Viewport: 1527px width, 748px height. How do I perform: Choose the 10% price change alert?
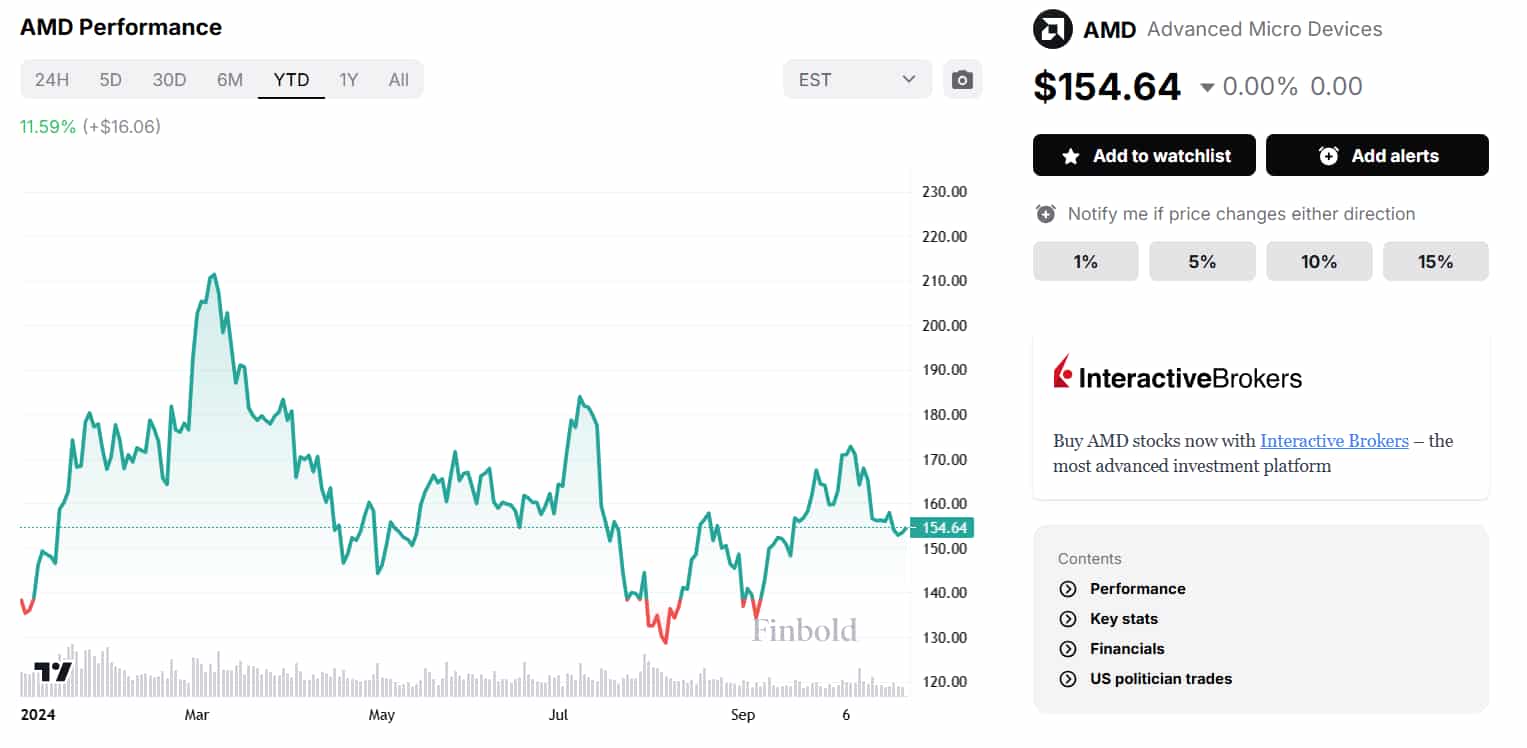coord(1319,261)
